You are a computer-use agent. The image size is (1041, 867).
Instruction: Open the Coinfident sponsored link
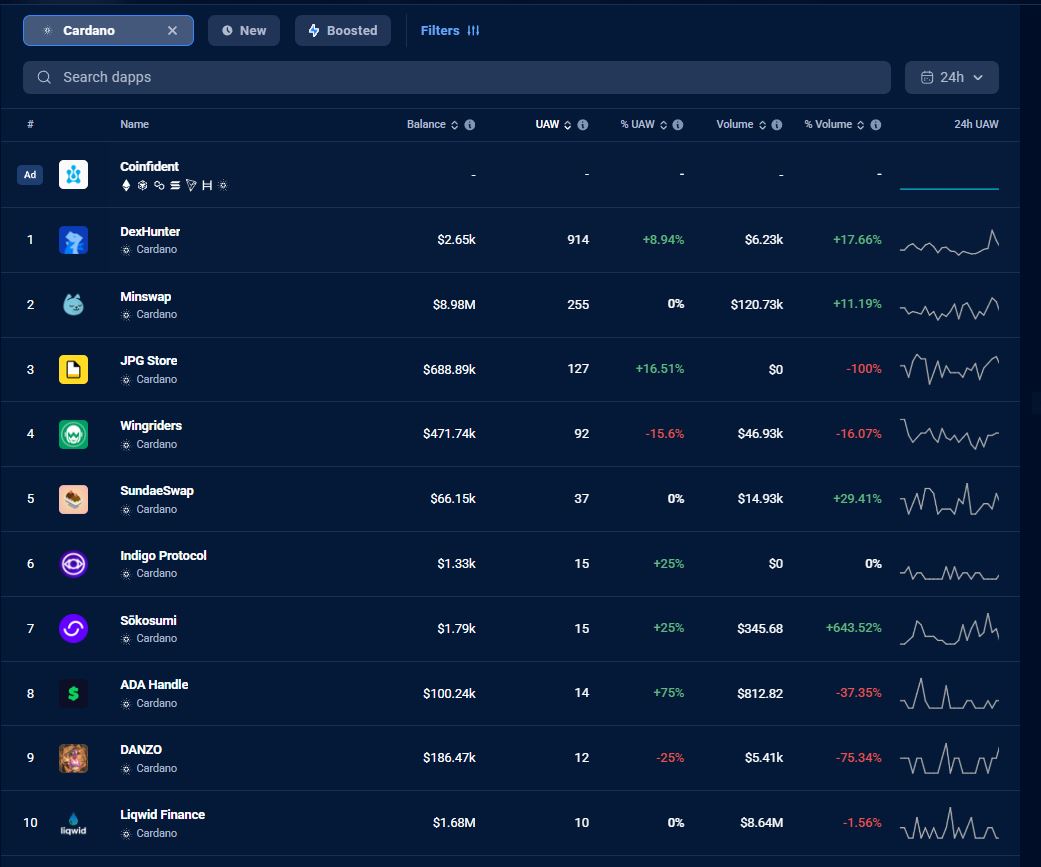(x=149, y=167)
